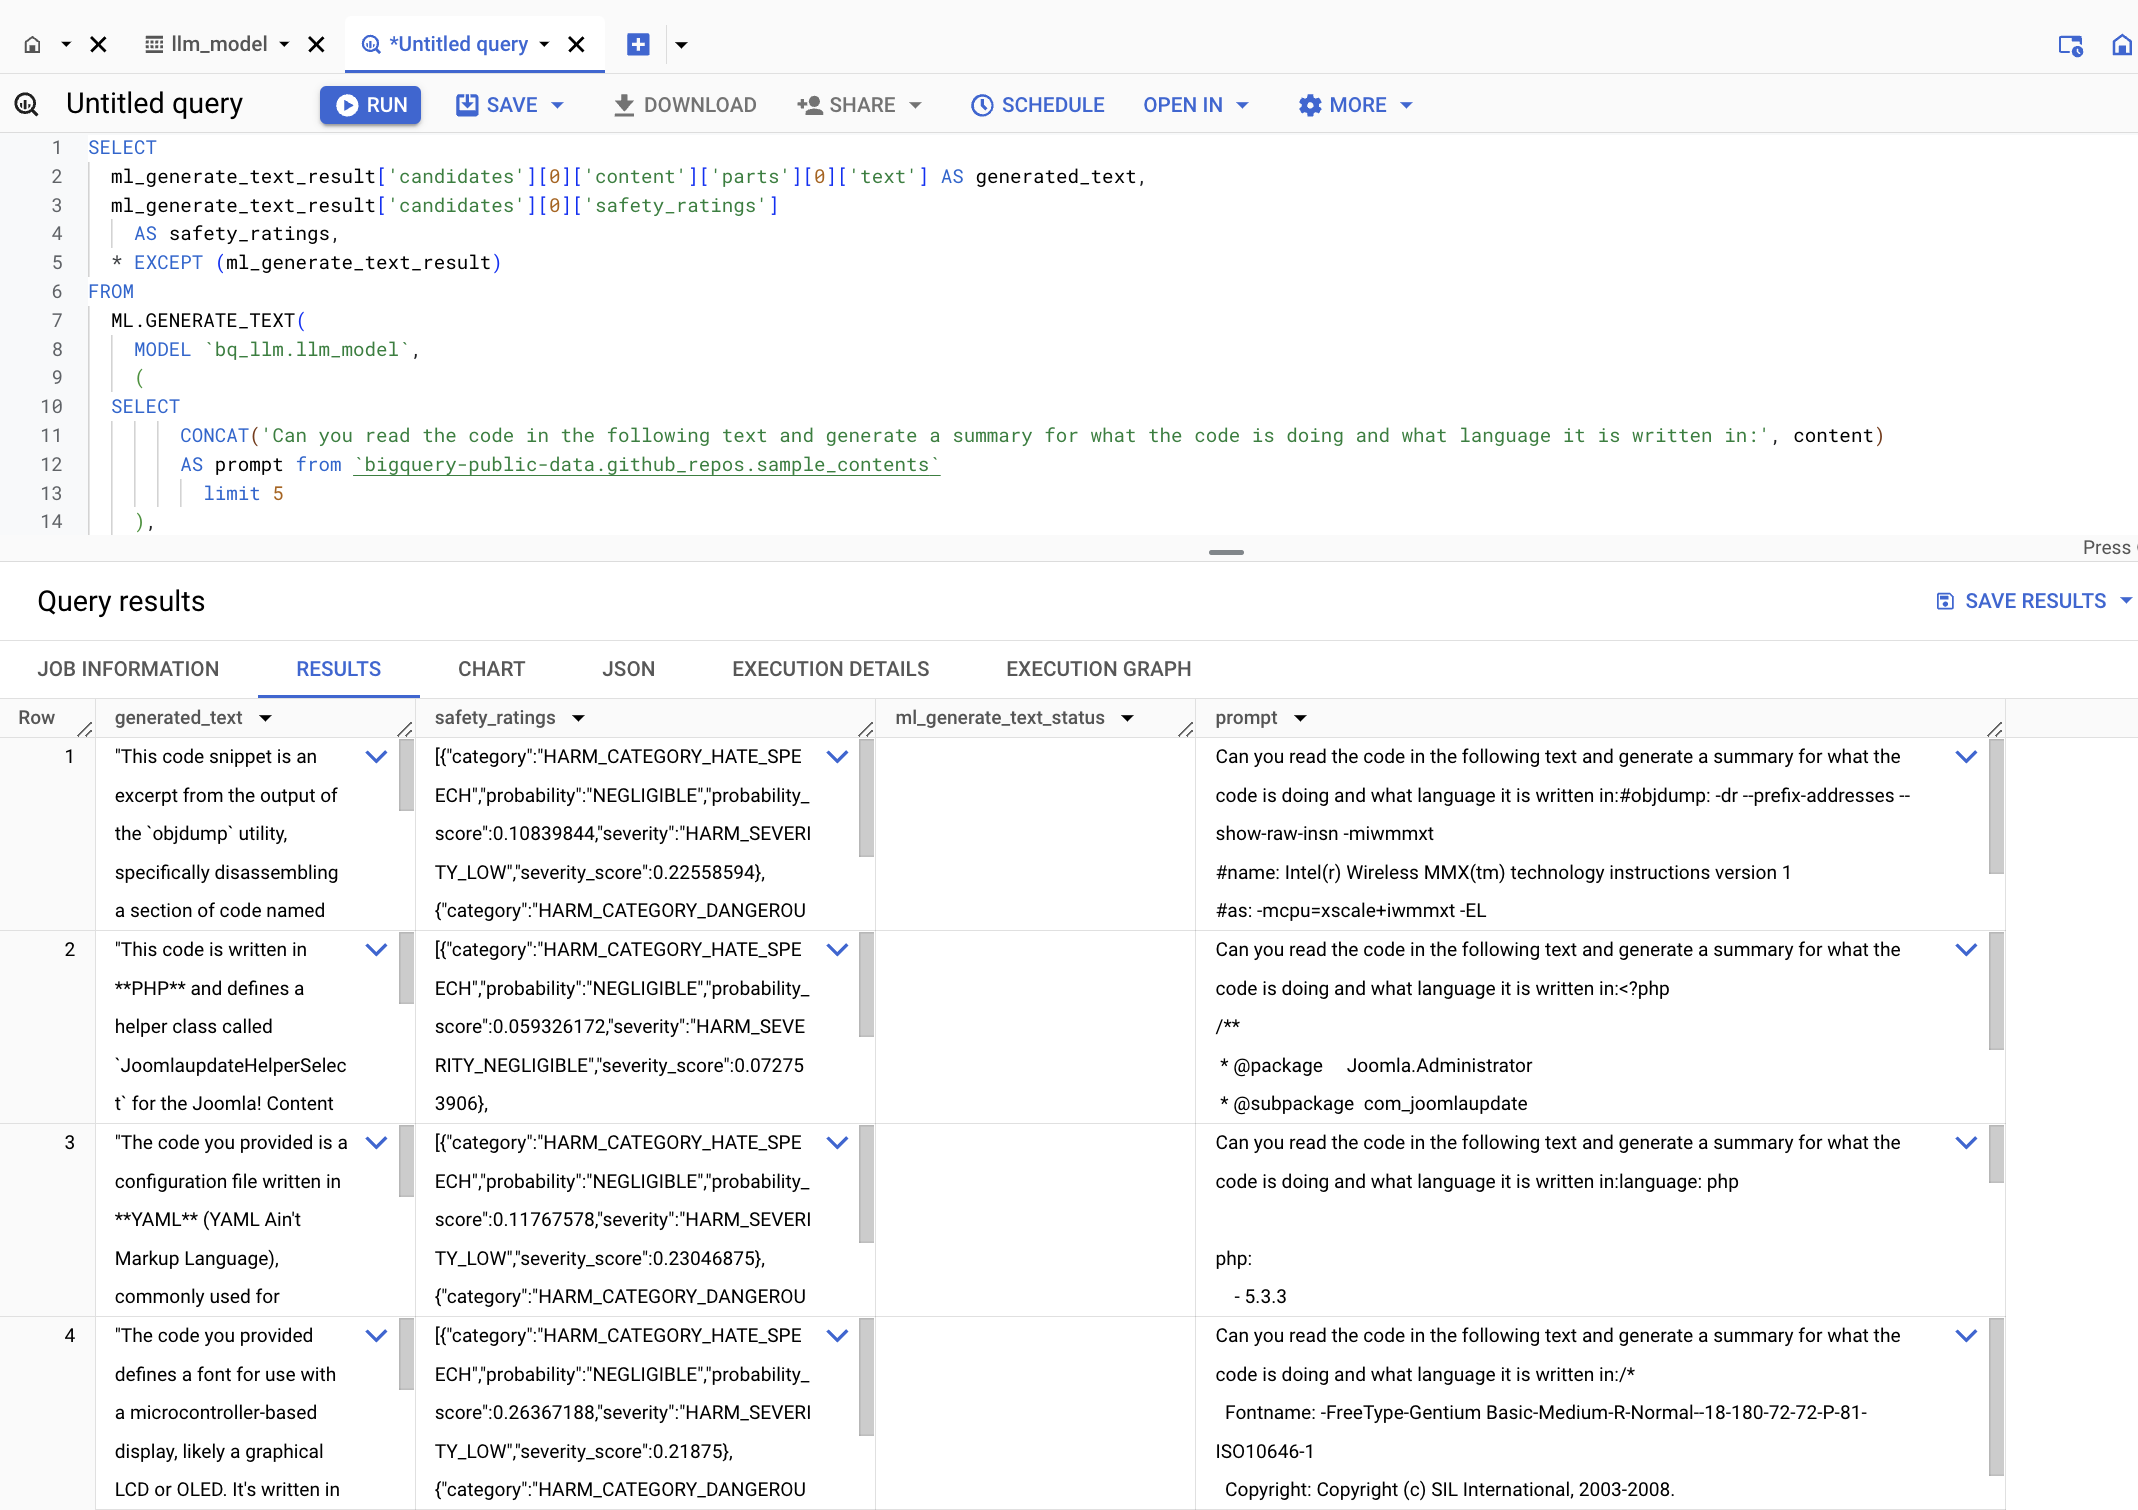Viewport: 2138px width, 1510px height.
Task: Expand row 1 safety_ratings cell
Action: (x=837, y=757)
